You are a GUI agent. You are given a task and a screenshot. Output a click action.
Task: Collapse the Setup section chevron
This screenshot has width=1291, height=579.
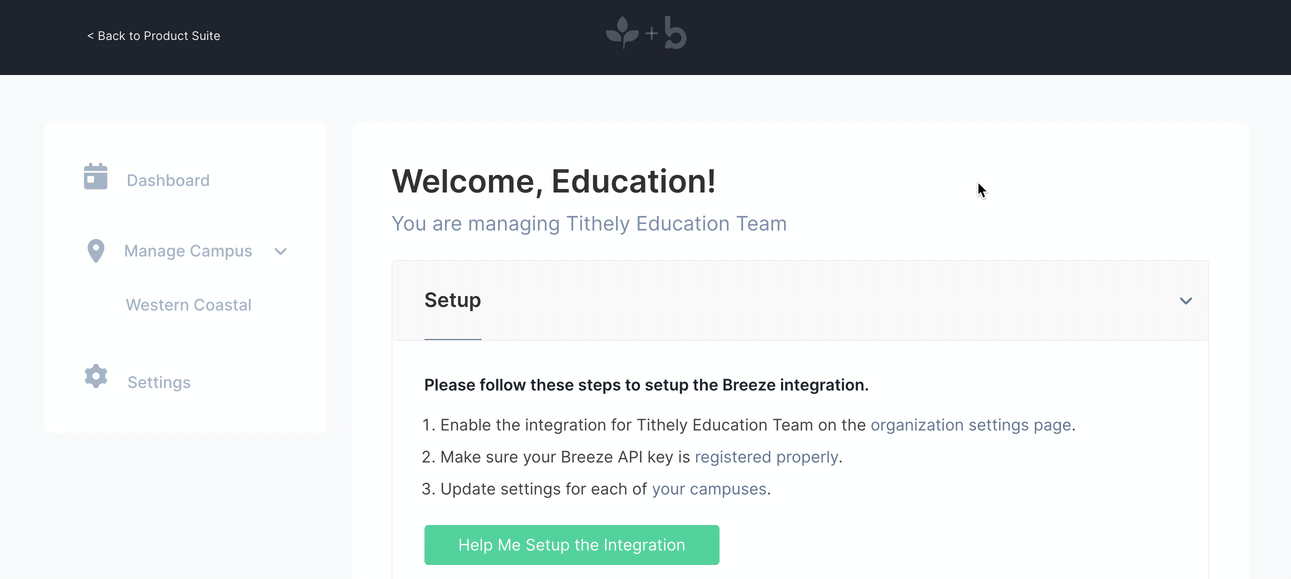(x=1185, y=301)
